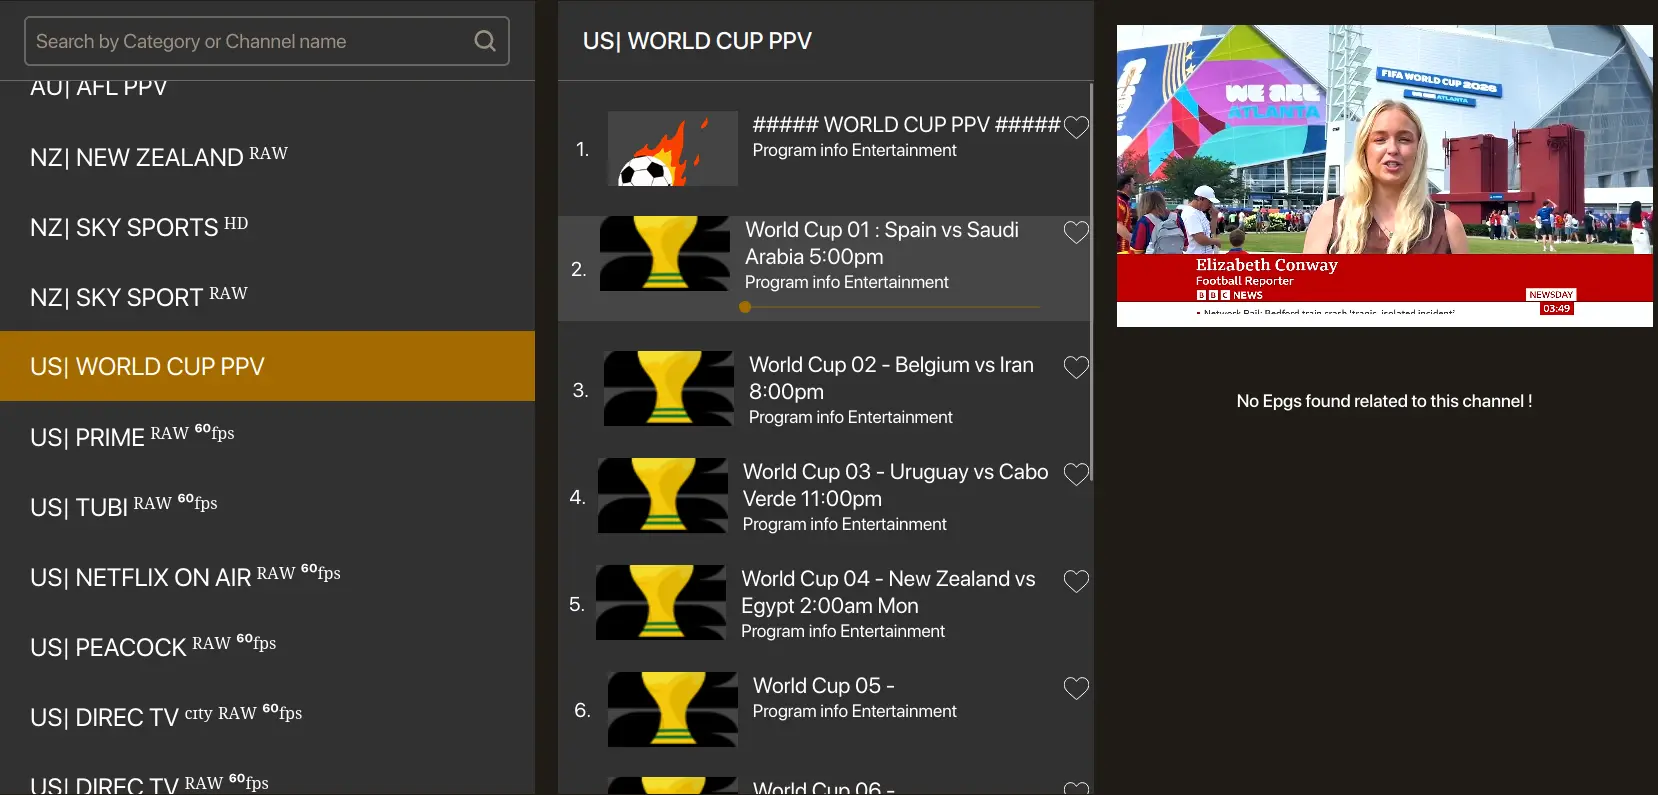The width and height of the screenshot is (1658, 795).
Task: Open trophy thumbnail for World Cup 02
Action: (669, 389)
